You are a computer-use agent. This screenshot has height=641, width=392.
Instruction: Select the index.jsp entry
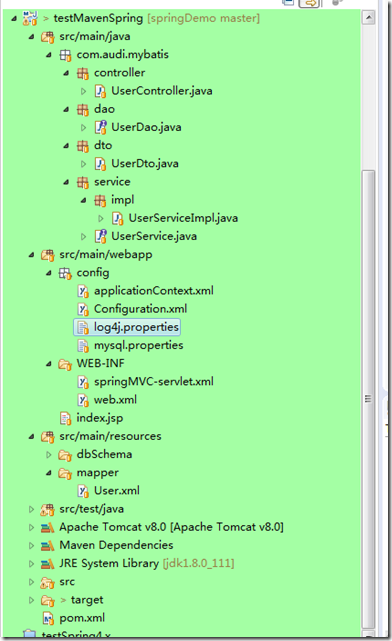tap(100, 418)
